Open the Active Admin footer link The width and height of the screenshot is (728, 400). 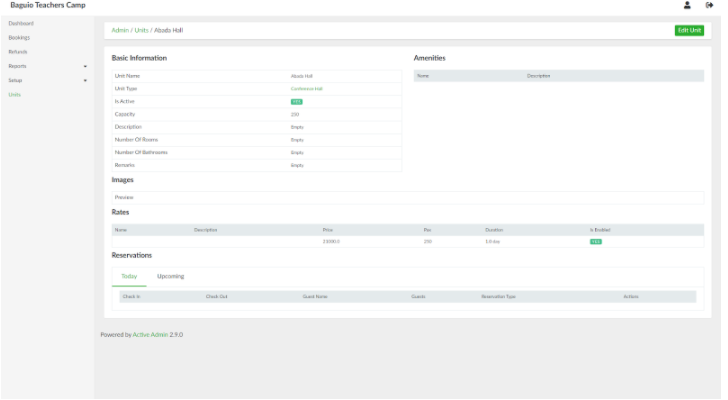click(150, 335)
